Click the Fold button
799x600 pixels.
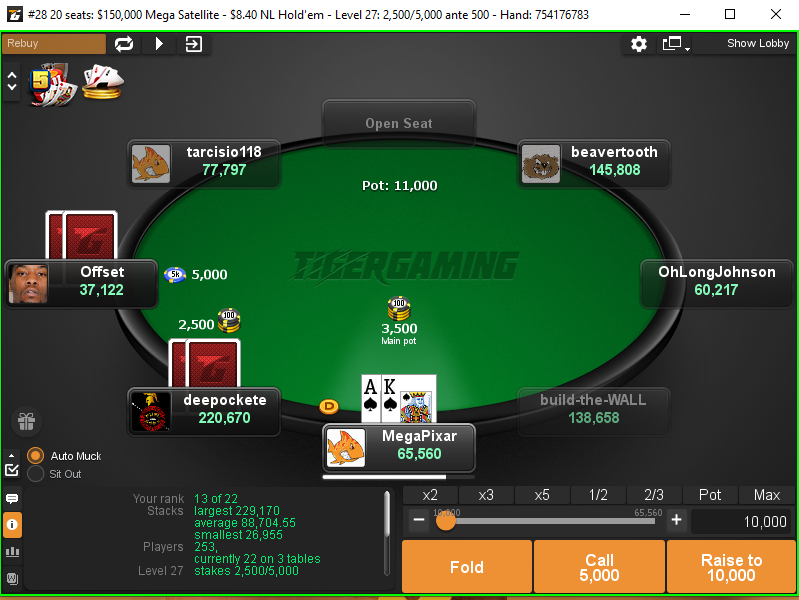pos(467,567)
